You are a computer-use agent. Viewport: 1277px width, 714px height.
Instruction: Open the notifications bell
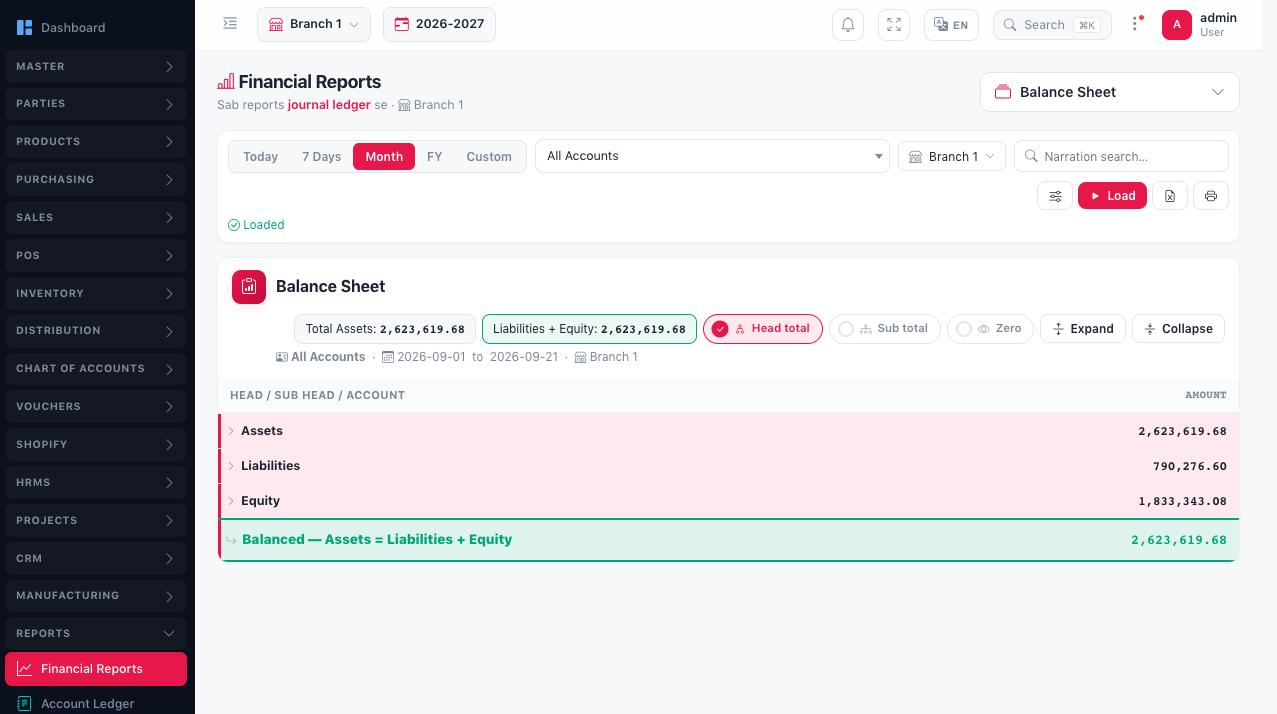pos(848,25)
